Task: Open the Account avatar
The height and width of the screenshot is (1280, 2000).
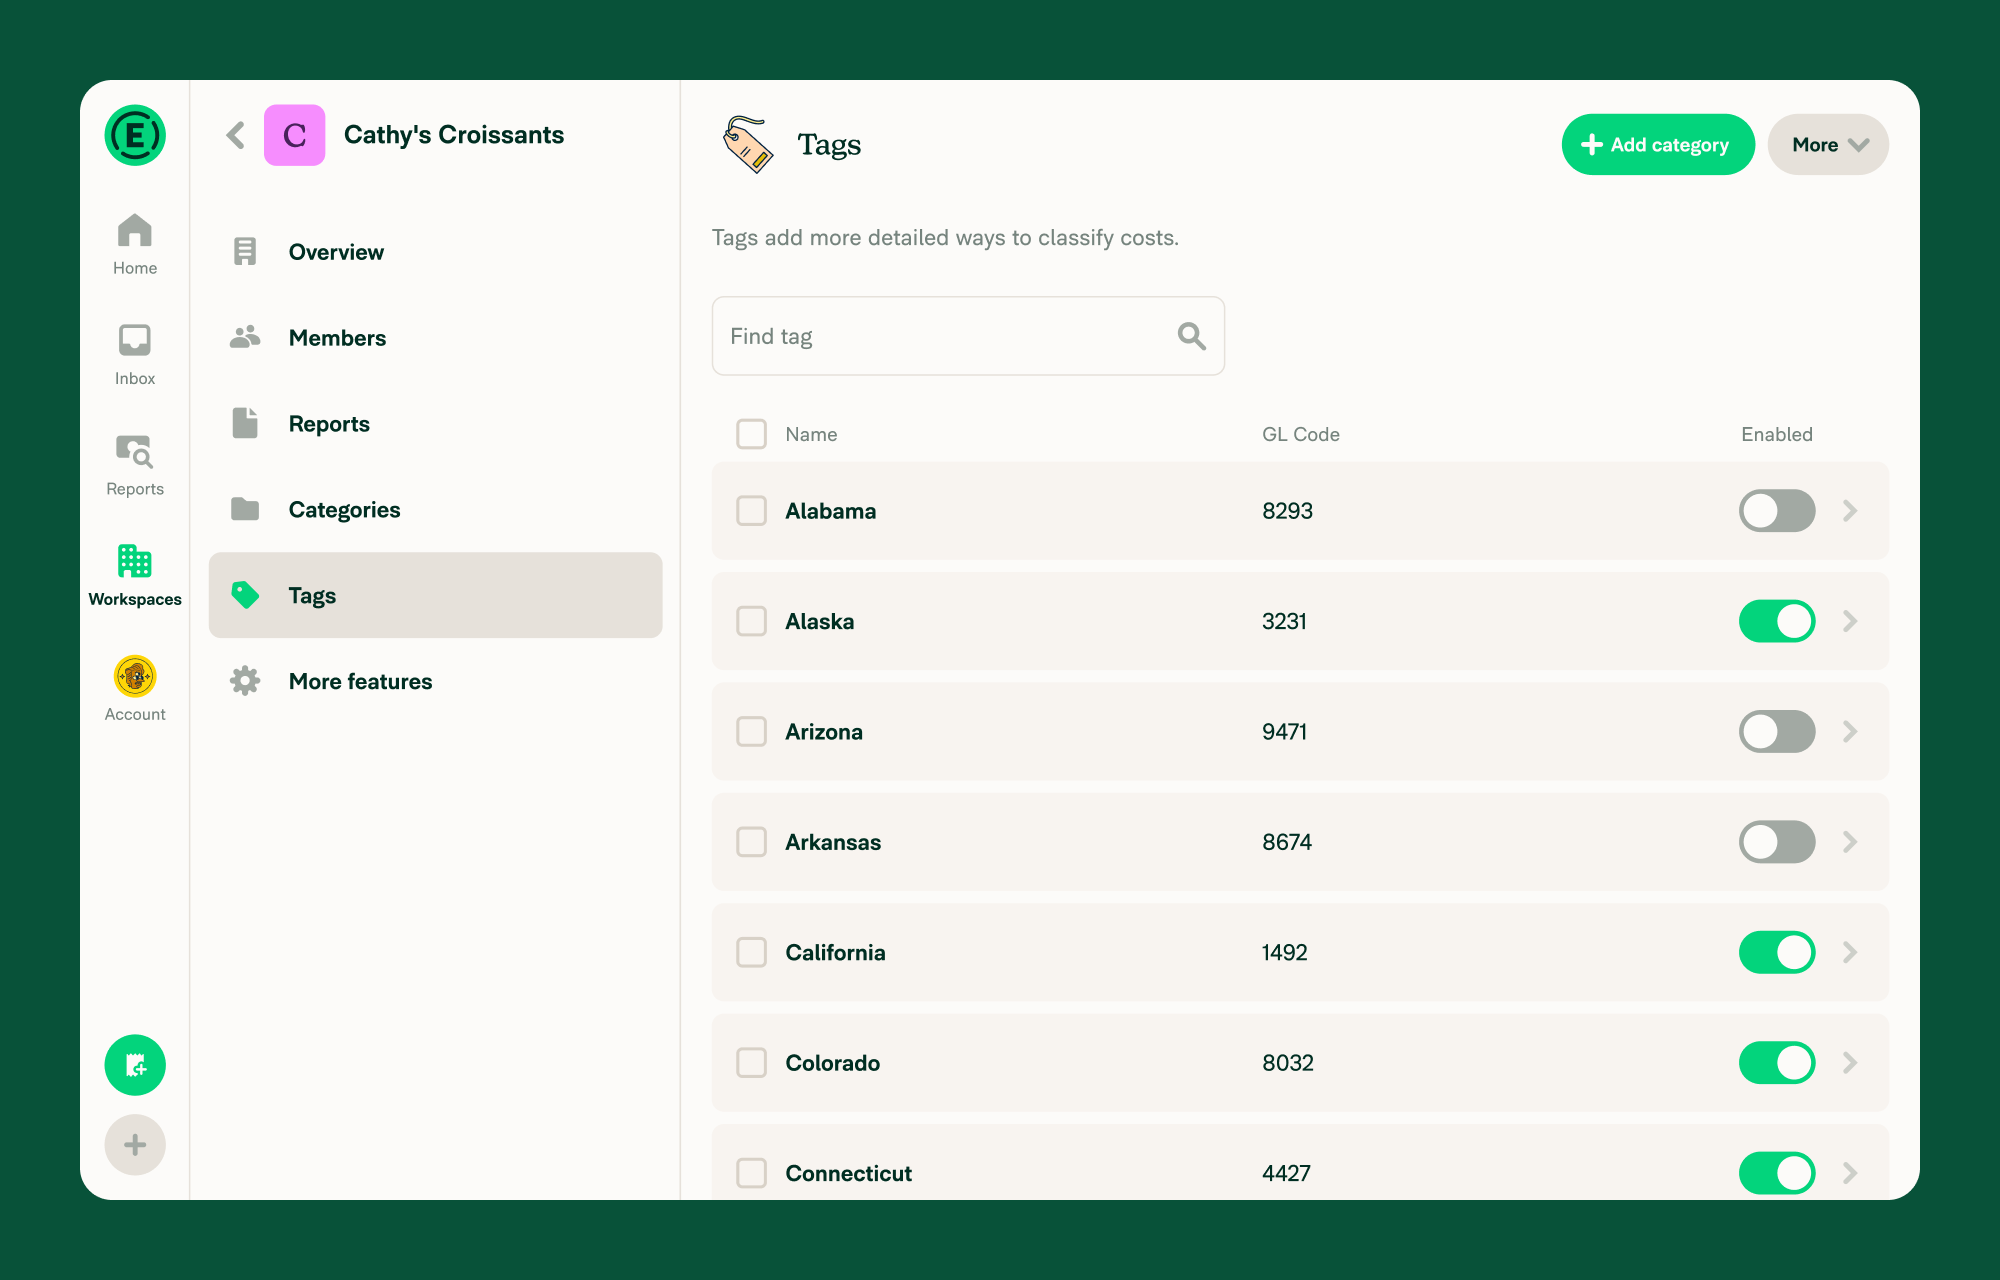Action: 135,678
